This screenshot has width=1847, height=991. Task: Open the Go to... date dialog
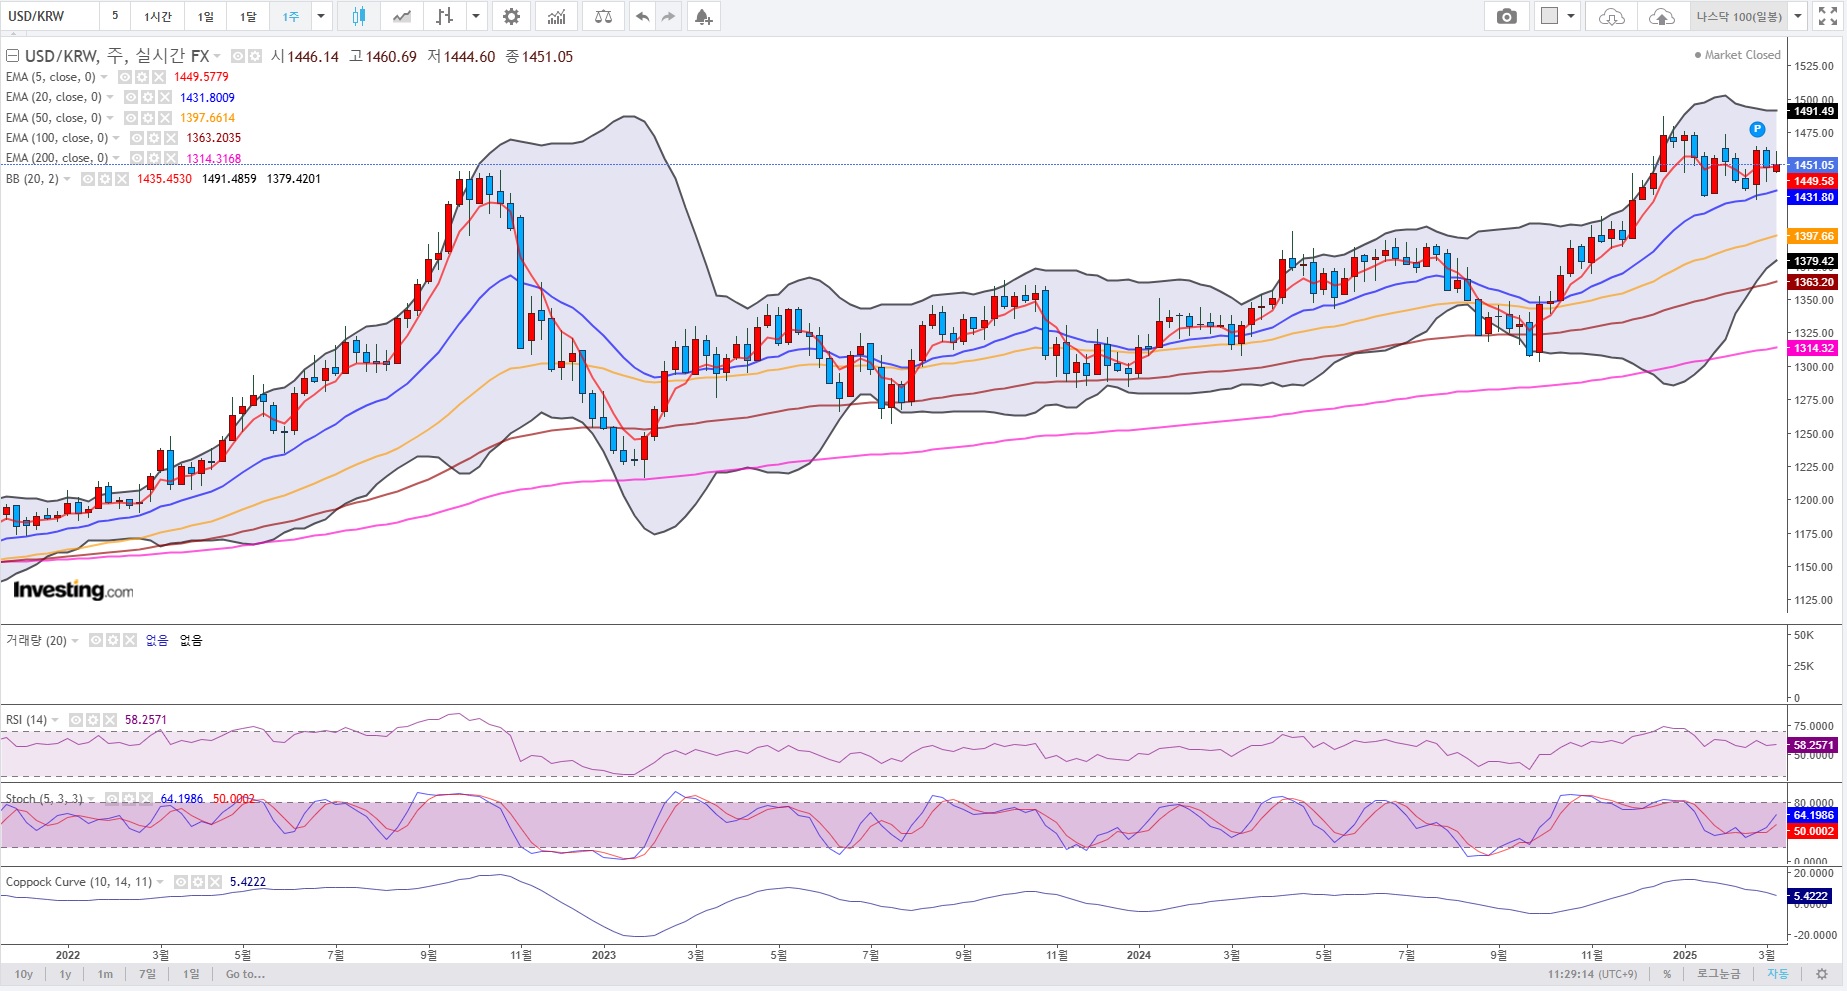click(245, 974)
